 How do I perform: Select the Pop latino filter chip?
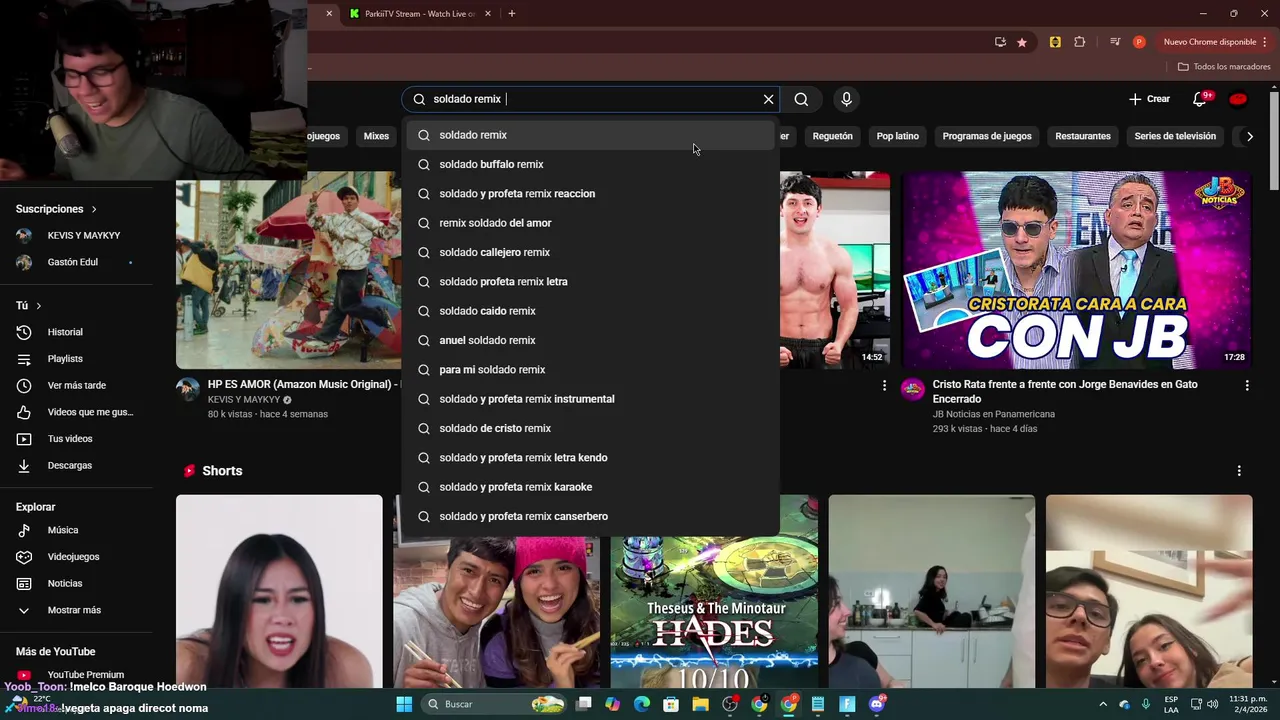click(x=897, y=136)
